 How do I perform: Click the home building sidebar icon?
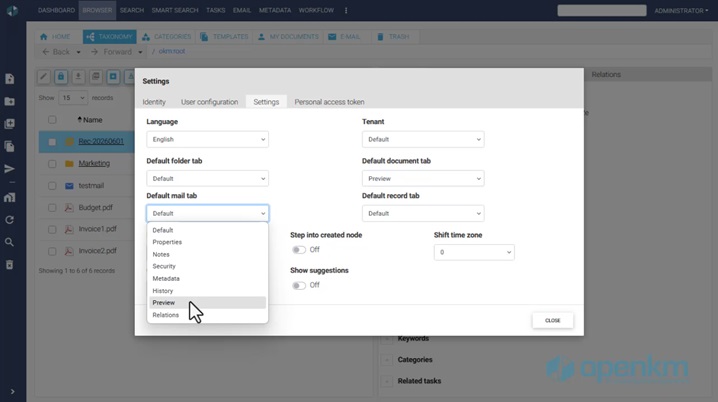point(9,197)
